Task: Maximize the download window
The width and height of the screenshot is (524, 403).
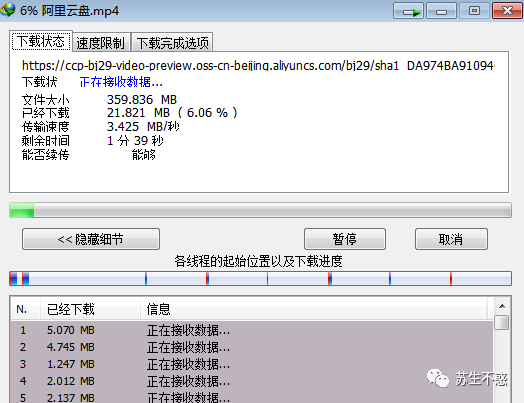Action: [474, 11]
